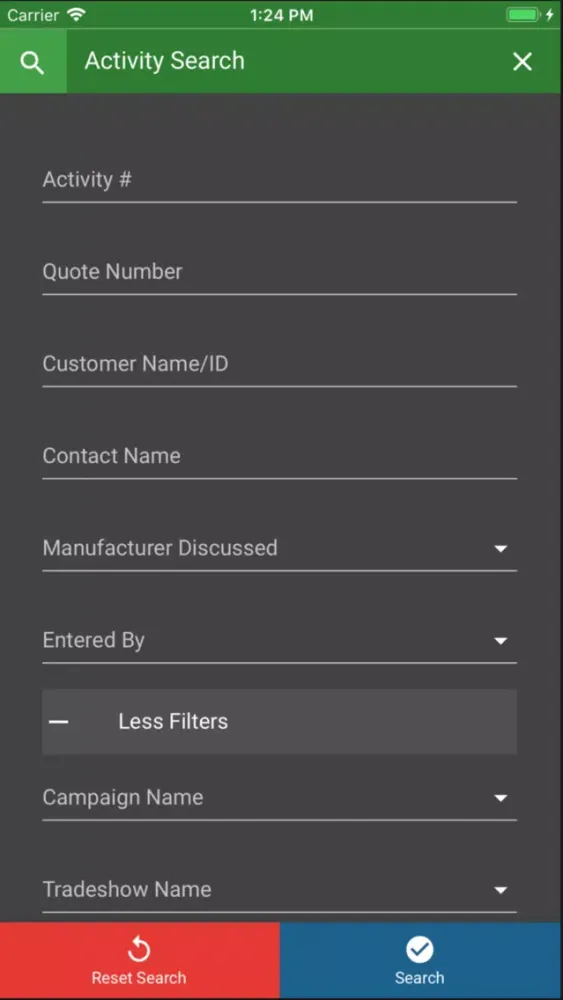This screenshot has width=563, height=1000.
Task: Select the Quote Number text field
Action: coord(279,272)
